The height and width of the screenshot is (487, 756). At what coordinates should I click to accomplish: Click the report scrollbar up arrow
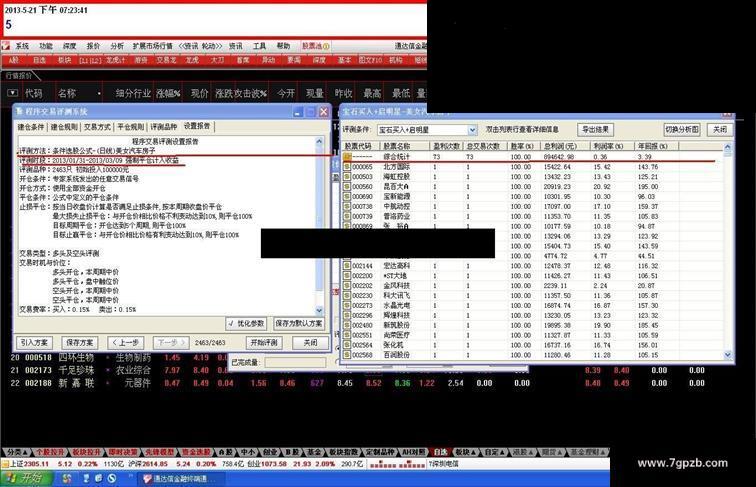(x=319, y=142)
